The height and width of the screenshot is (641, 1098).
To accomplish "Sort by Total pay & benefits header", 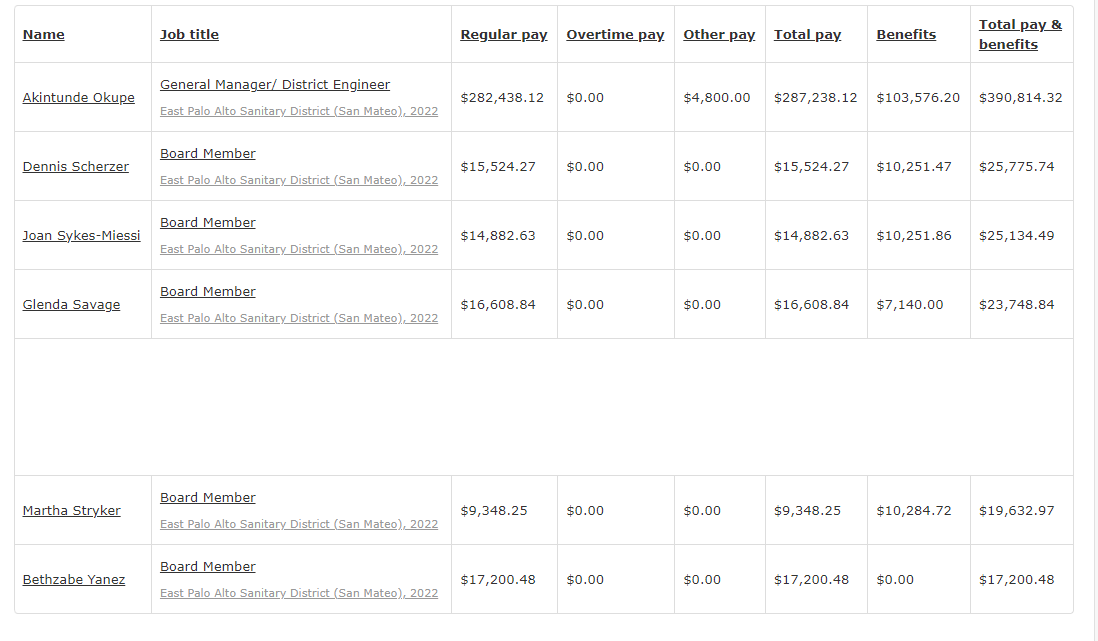I will point(1020,34).
